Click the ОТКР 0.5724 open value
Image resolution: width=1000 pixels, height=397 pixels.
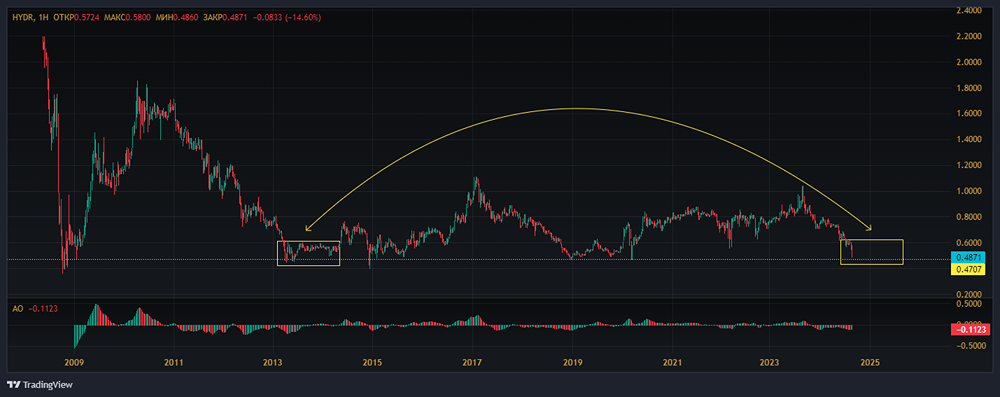pos(78,17)
